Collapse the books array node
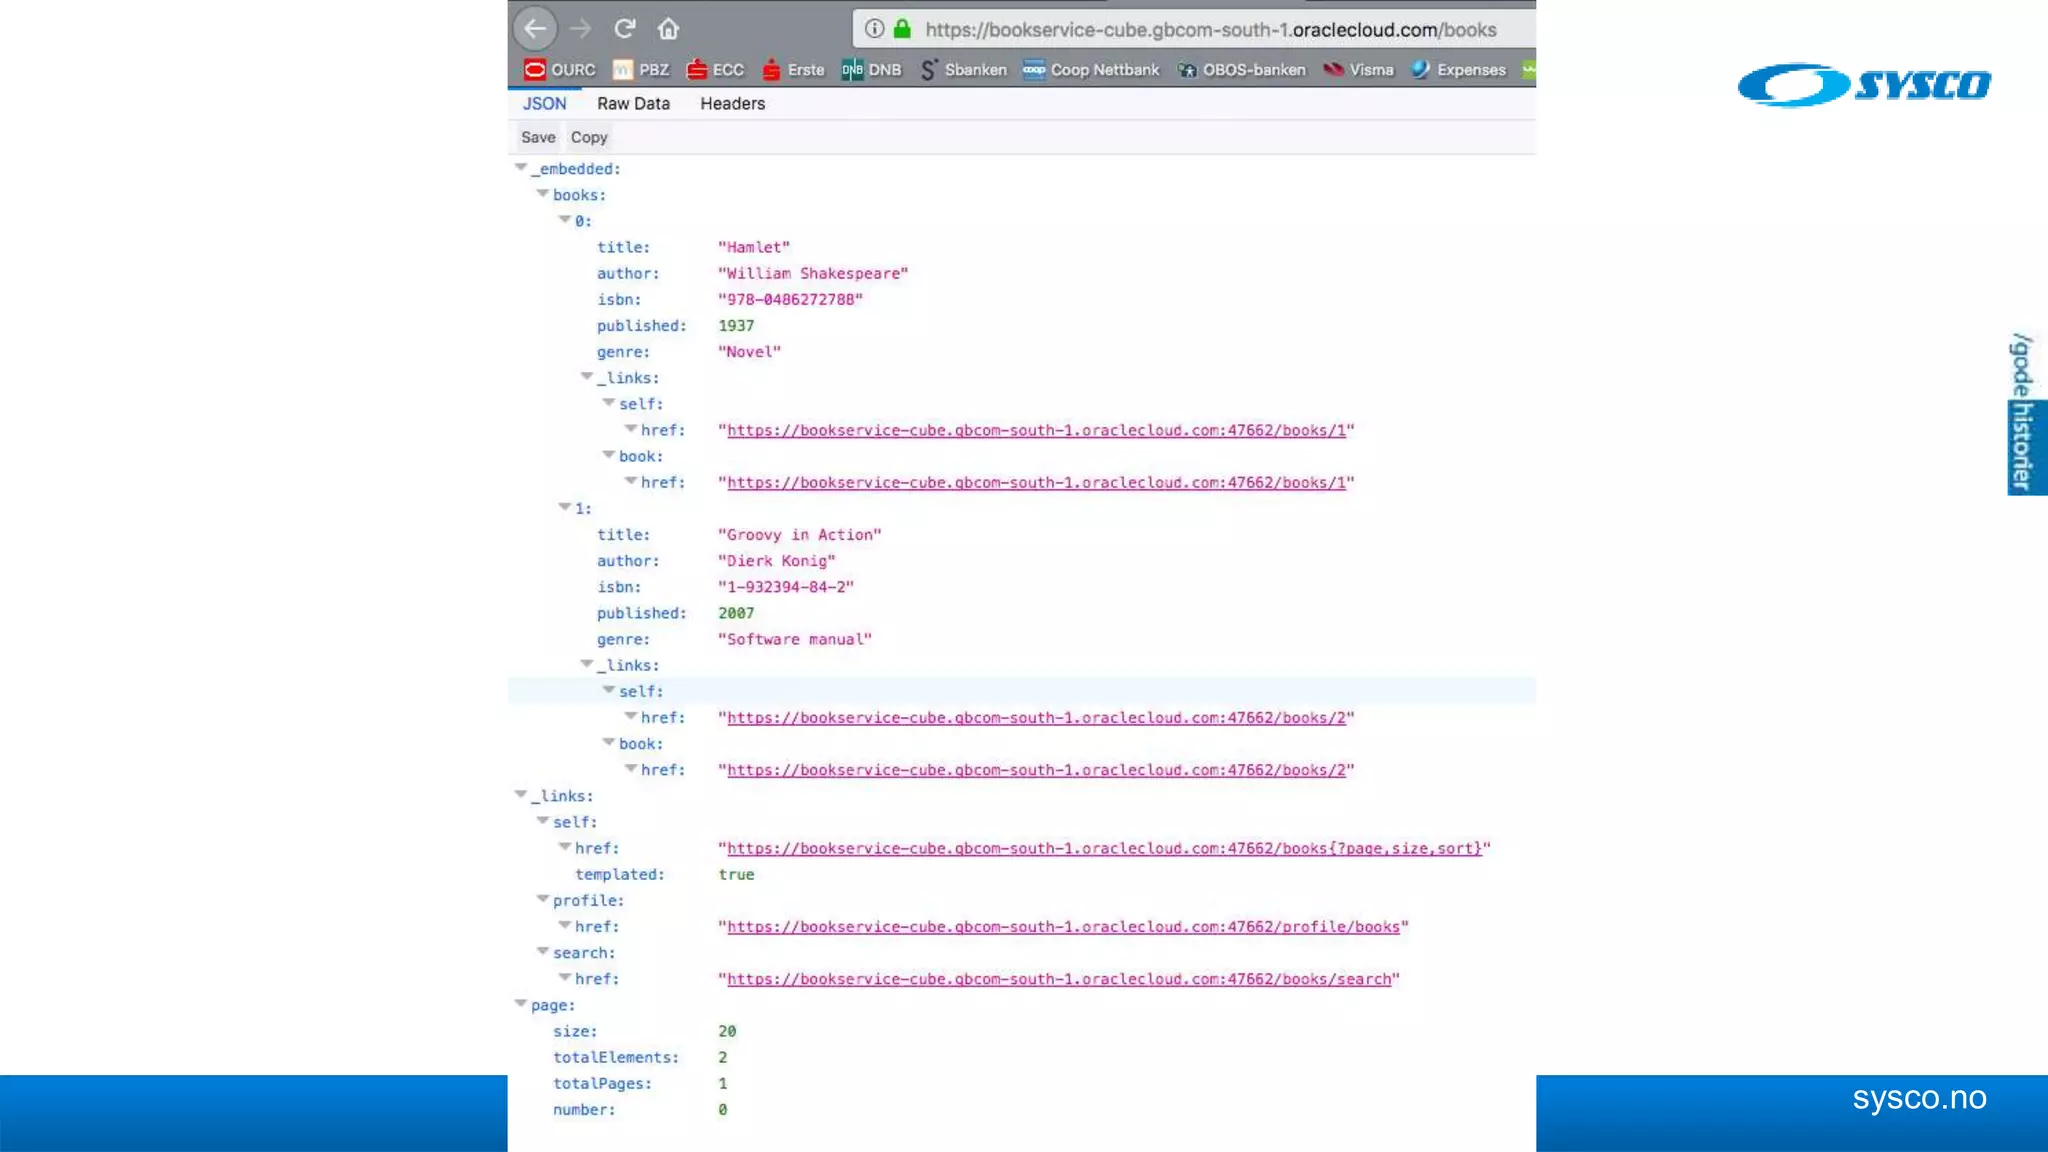The height and width of the screenshot is (1152, 2048). point(543,194)
